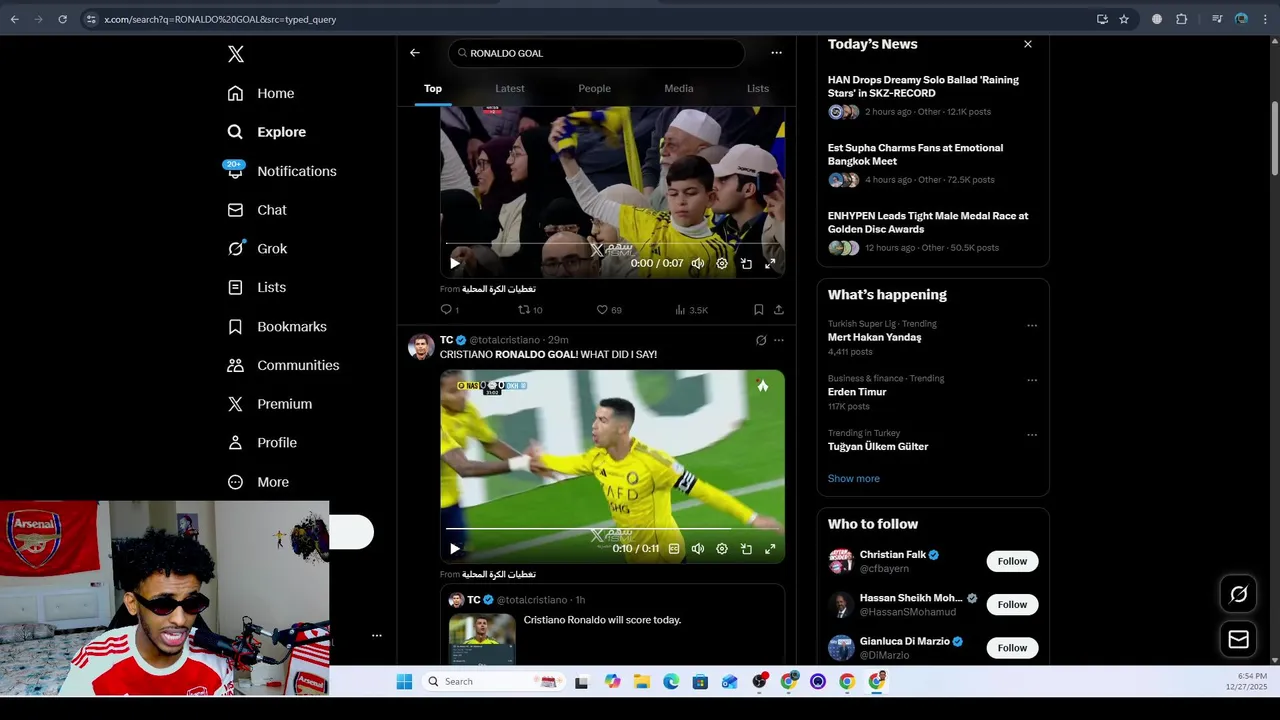Open Communities in the sidebar
This screenshot has width=1280, height=720.
[x=283, y=365]
